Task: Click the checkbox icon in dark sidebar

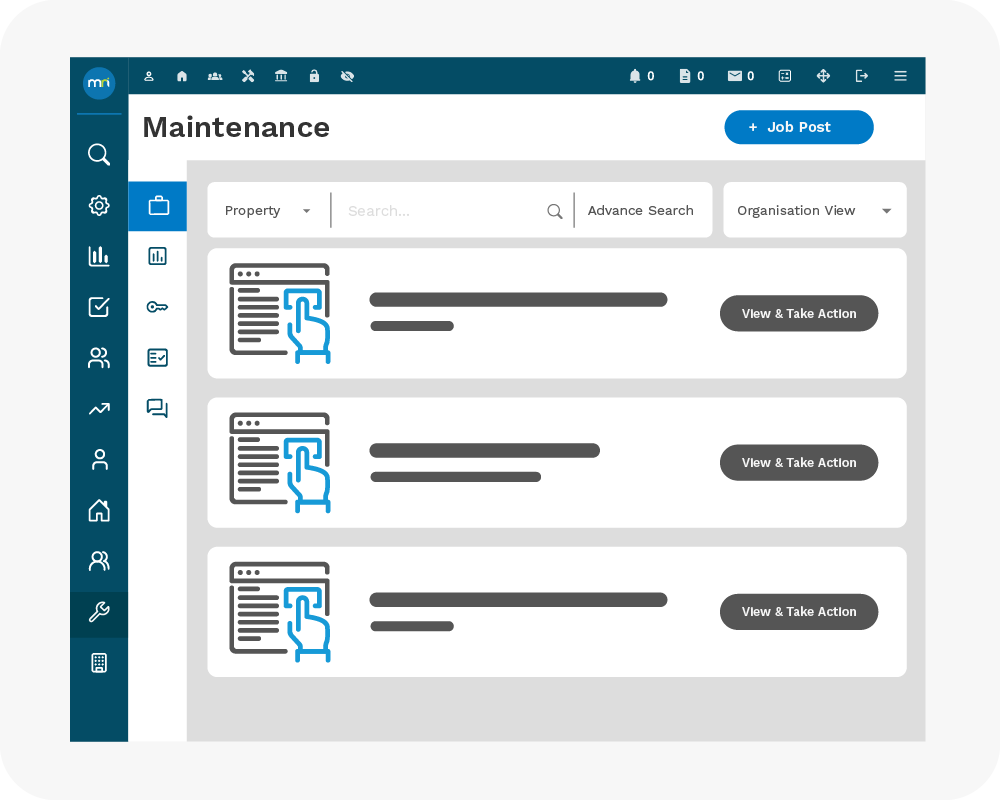Action: (99, 307)
